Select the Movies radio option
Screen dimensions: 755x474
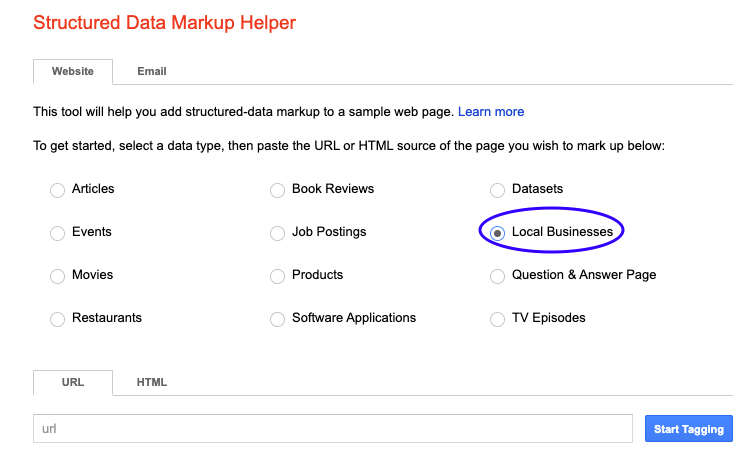point(58,276)
